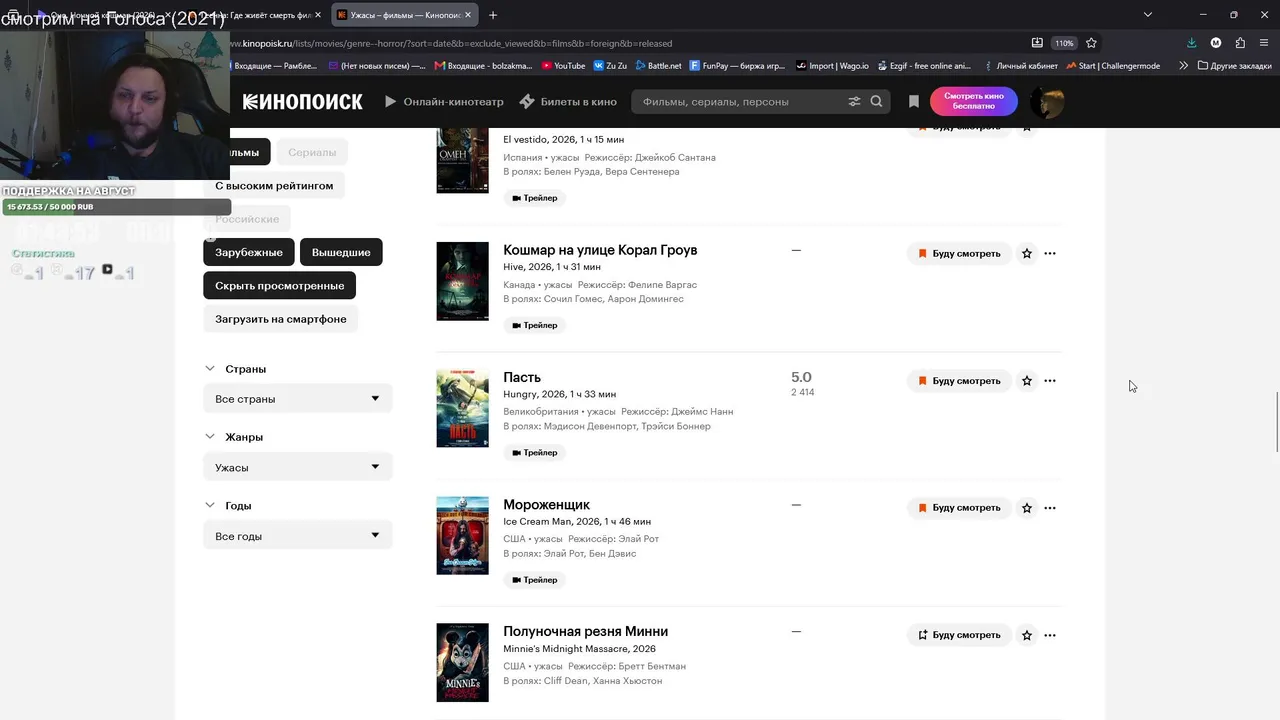Open the Онлайн-кинотеатр section
This screenshot has height=720, width=1280.
pos(444,101)
